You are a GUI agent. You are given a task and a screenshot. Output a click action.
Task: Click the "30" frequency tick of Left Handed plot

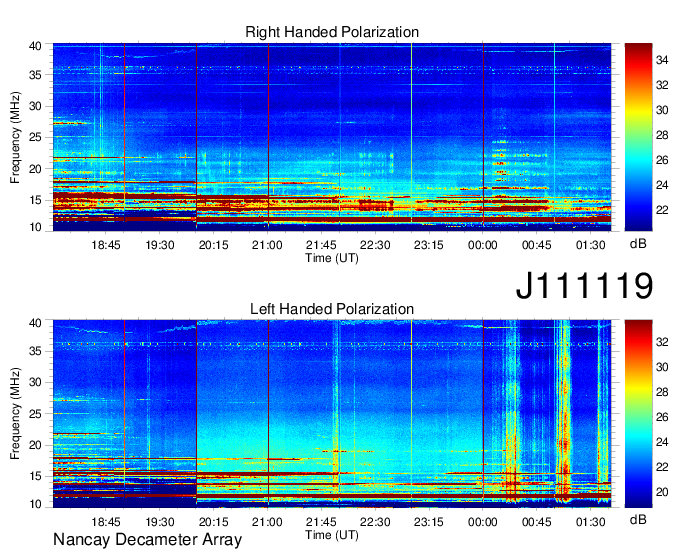point(35,382)
